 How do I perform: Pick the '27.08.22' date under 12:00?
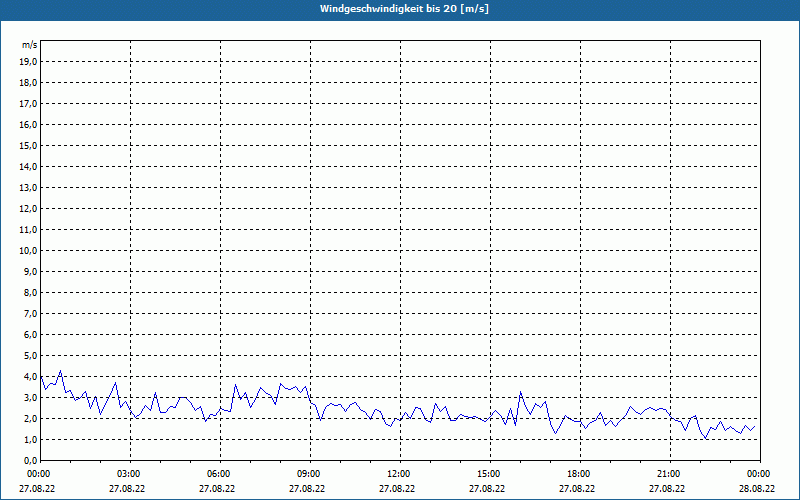pyautogui.click(x=397, y=488)
